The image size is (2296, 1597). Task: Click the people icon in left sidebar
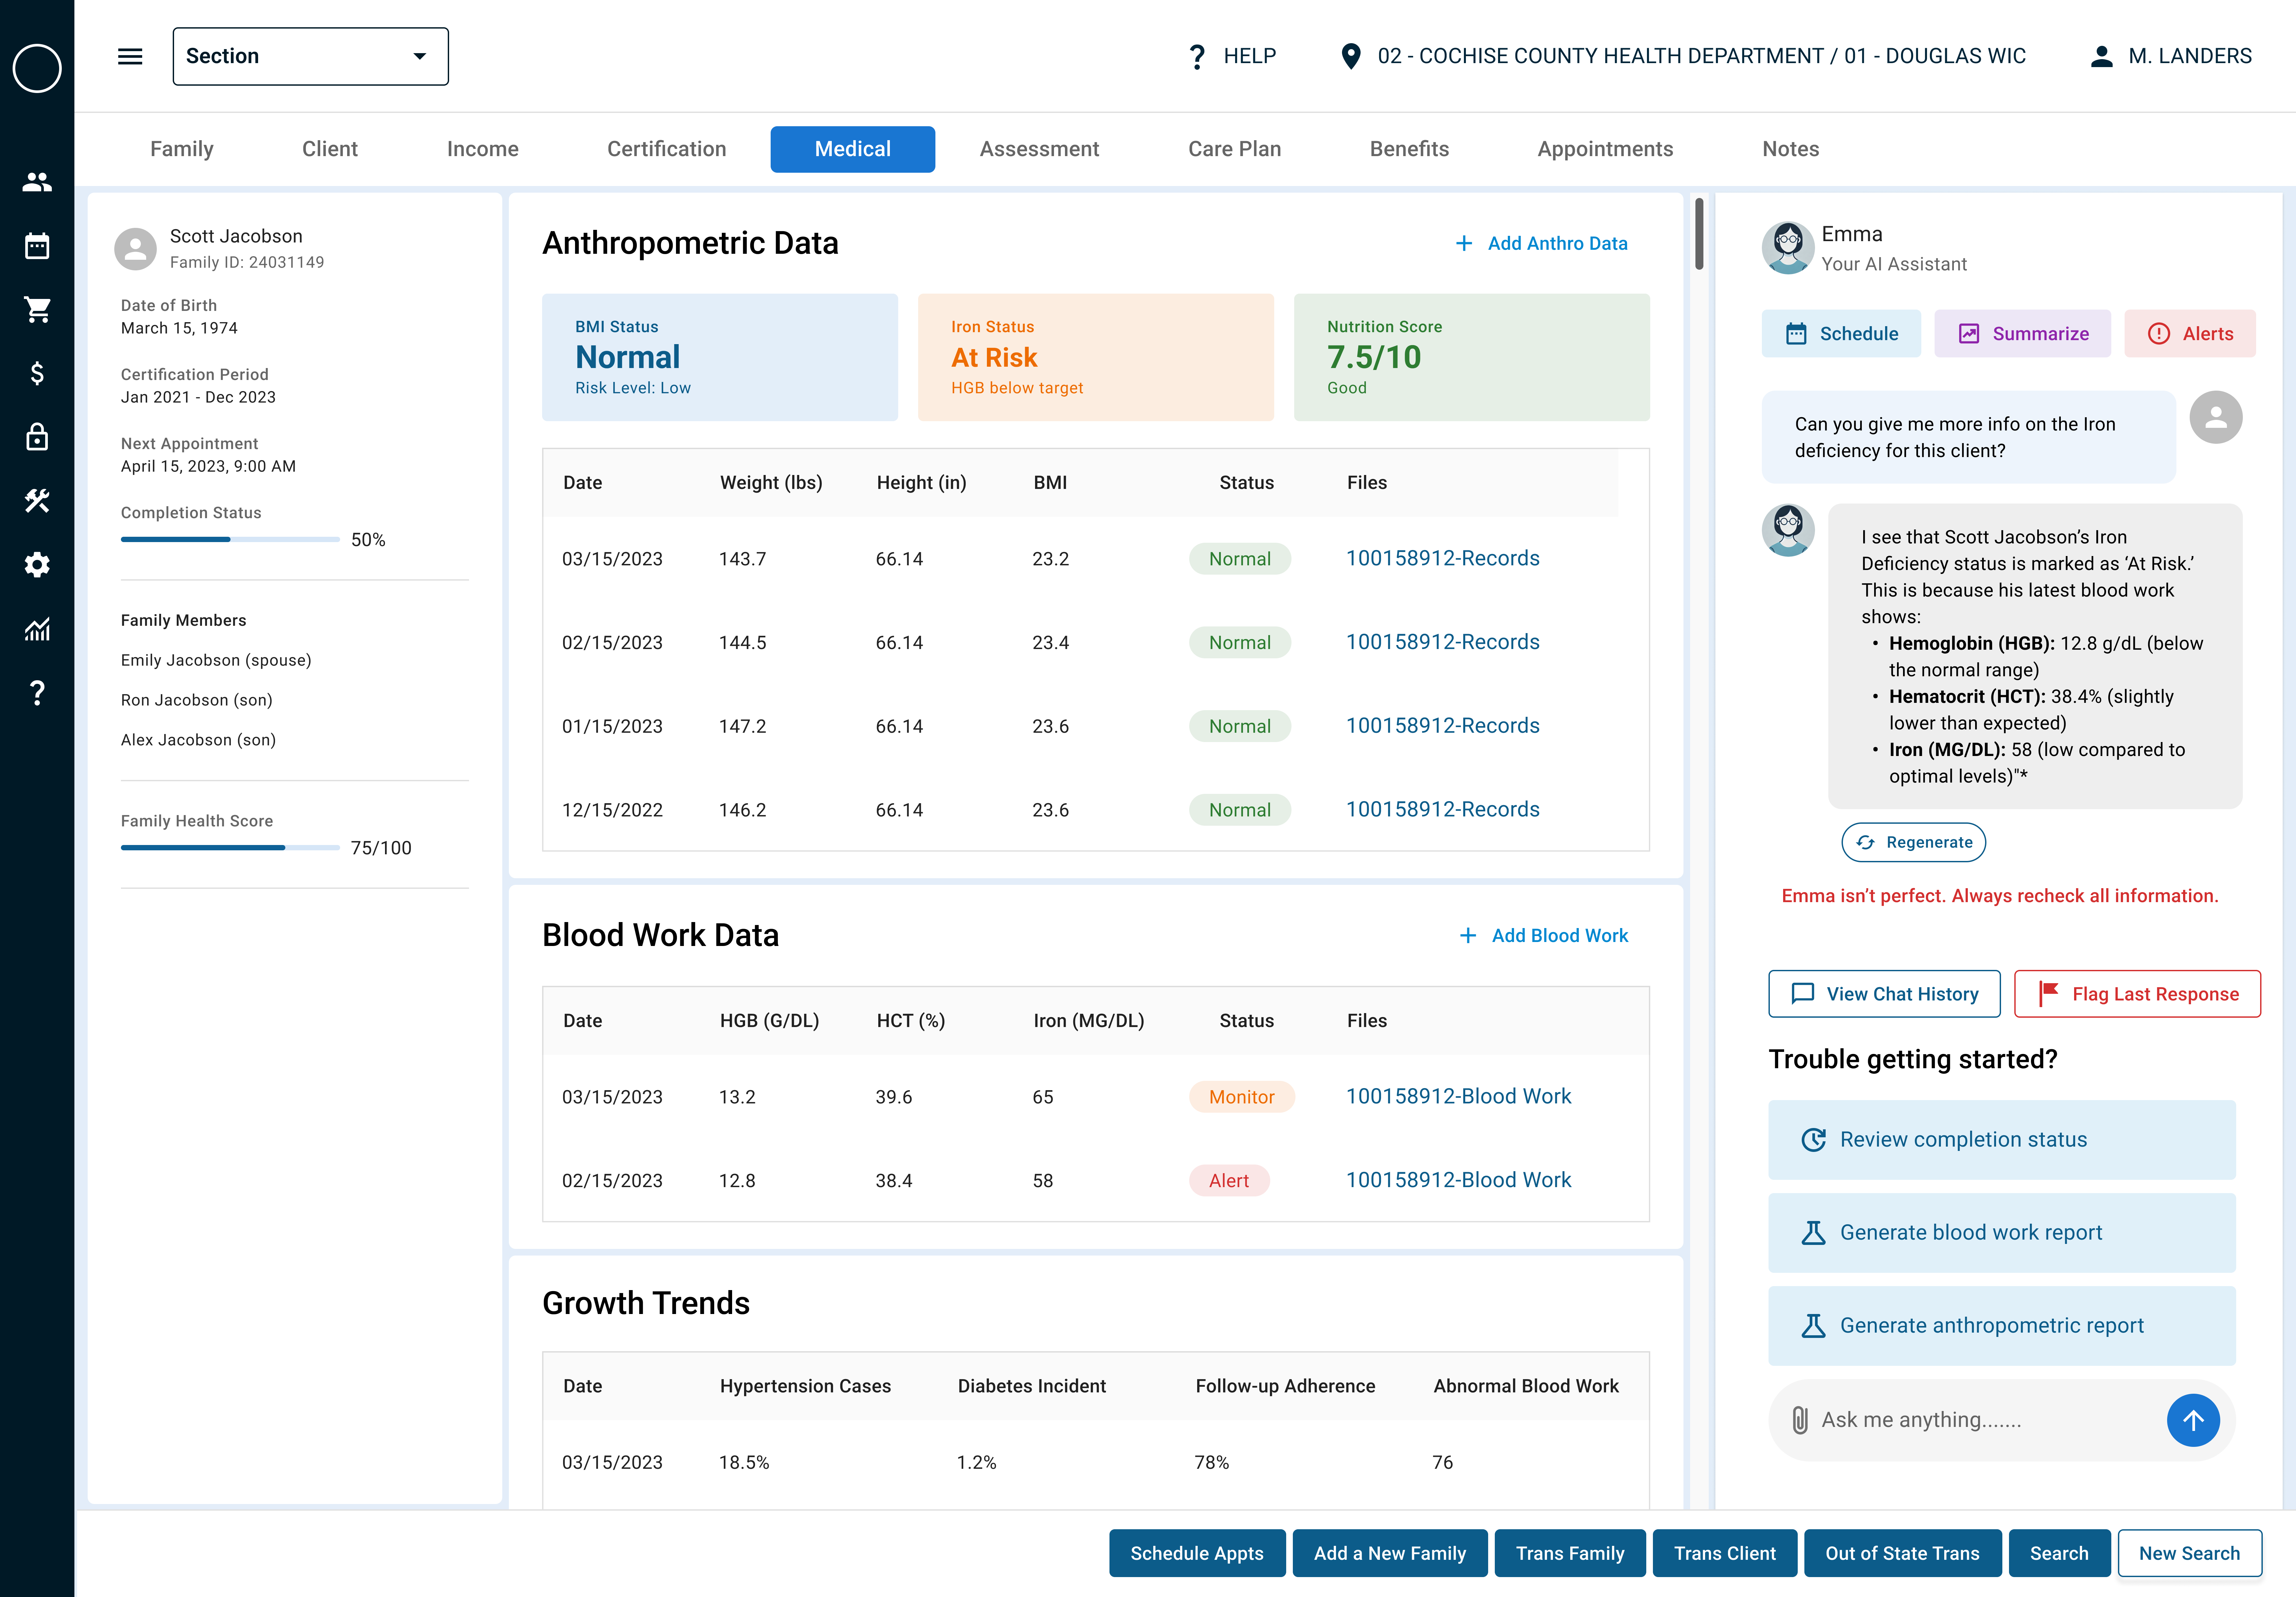[37, 182]
